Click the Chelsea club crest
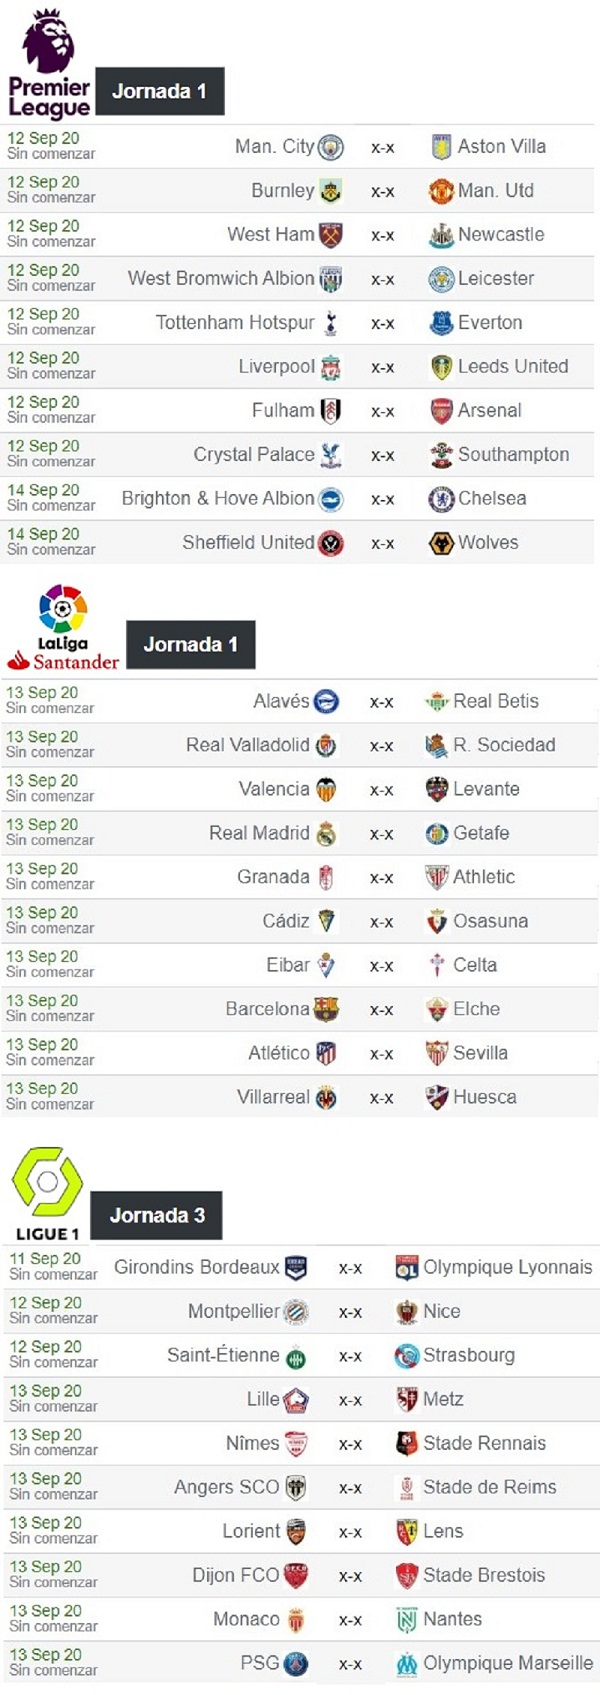 point(441,499)
